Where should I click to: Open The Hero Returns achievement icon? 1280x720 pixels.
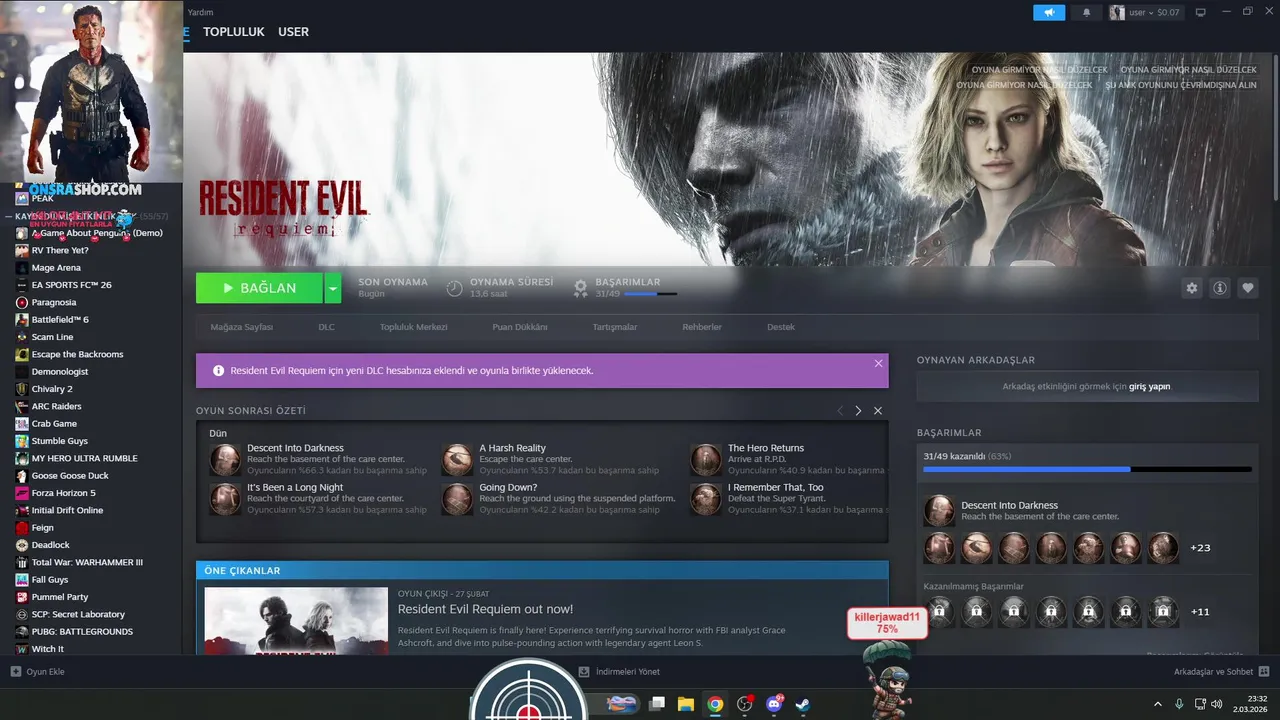click(x=705, y=459)
